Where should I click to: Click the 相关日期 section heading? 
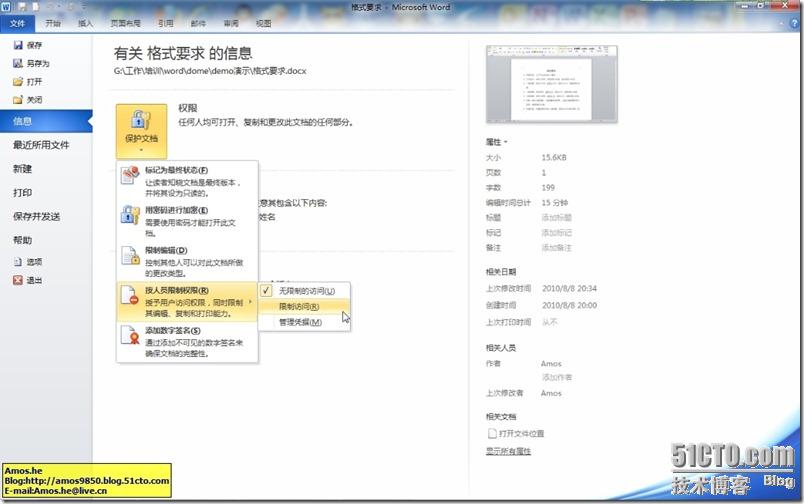tap(501, 272)
